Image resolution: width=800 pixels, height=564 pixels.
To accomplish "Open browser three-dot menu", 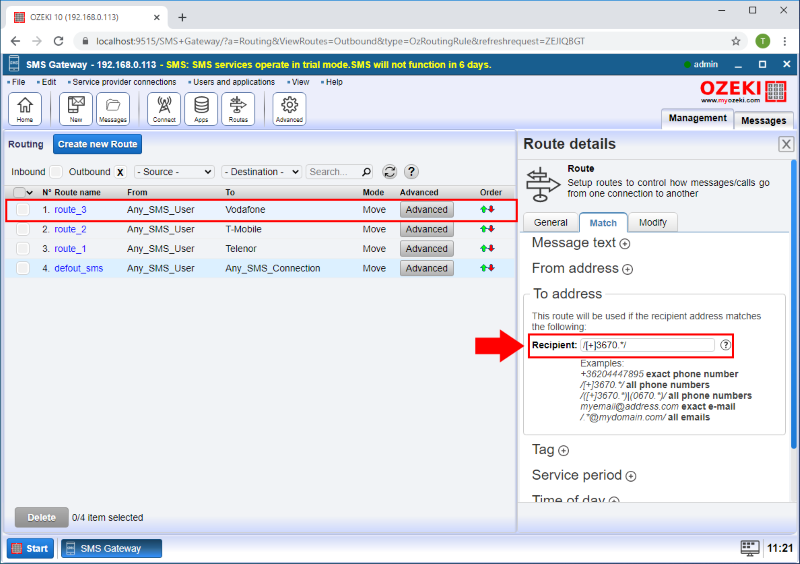I will 785,41.
